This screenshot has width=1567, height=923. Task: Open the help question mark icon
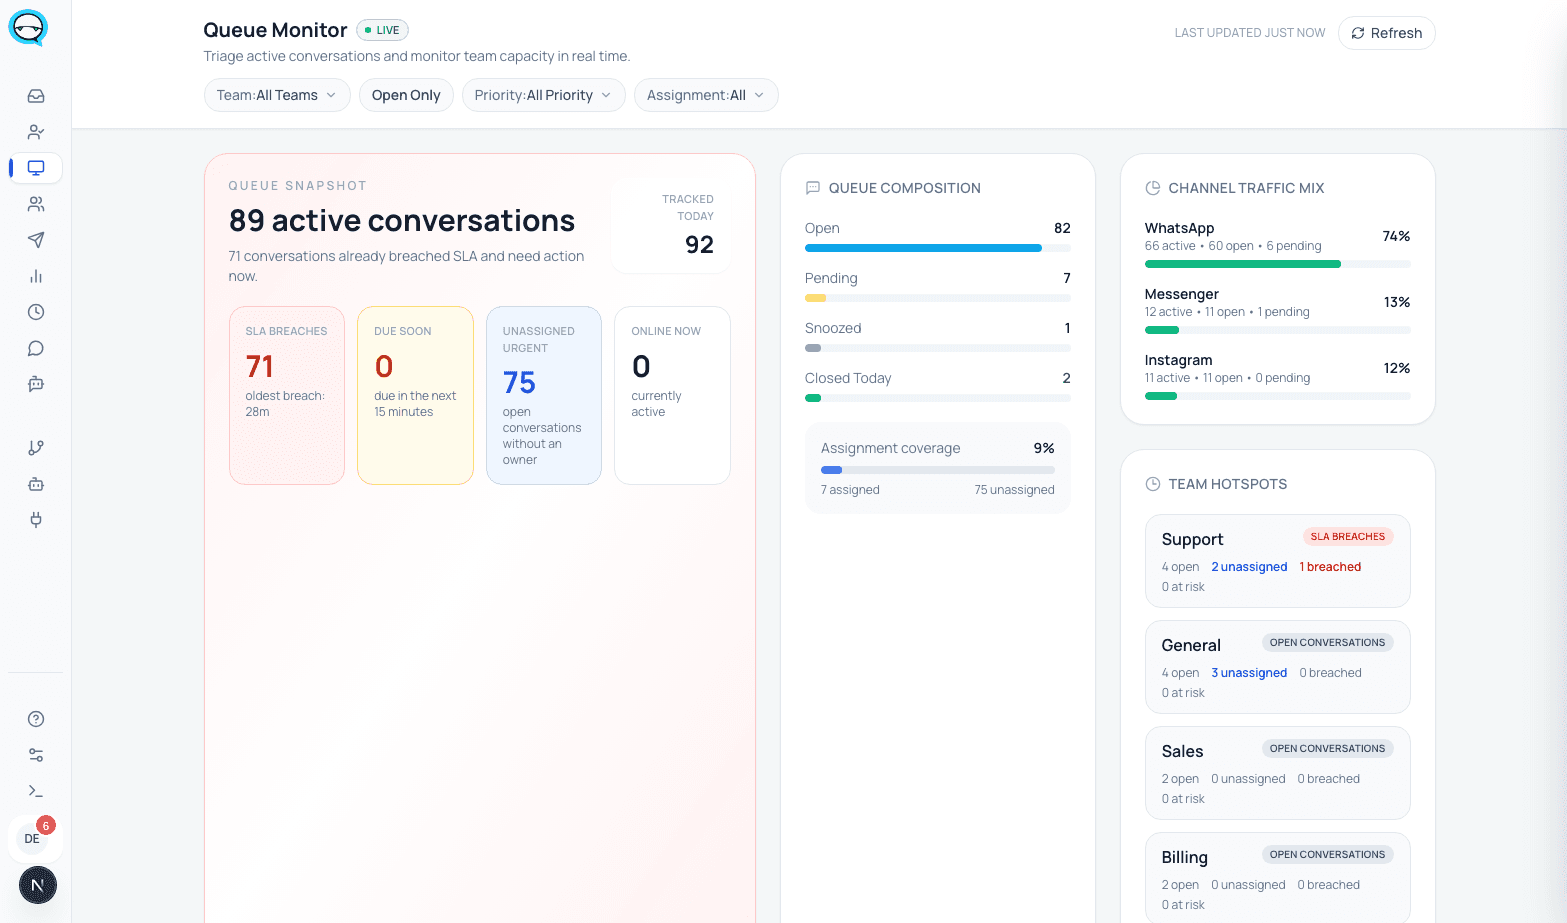pos(36,719)
